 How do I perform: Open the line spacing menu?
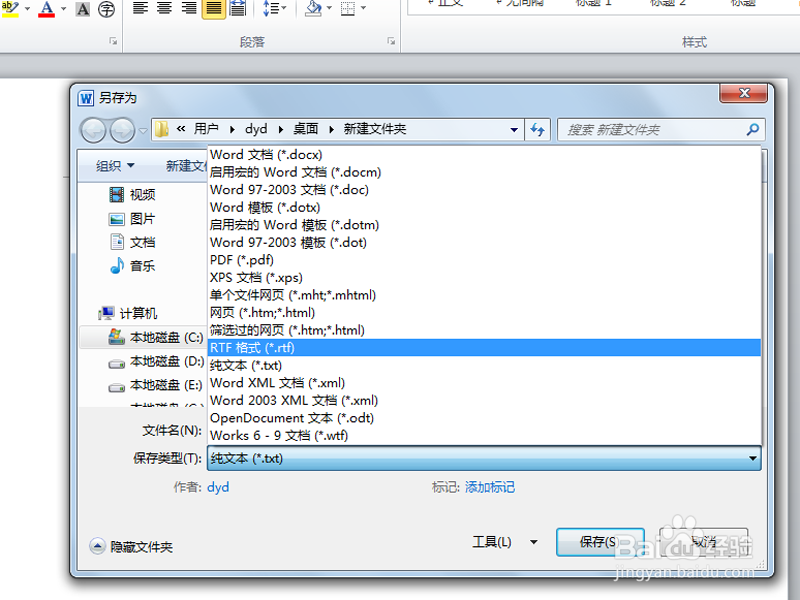[x=274, y=8]
